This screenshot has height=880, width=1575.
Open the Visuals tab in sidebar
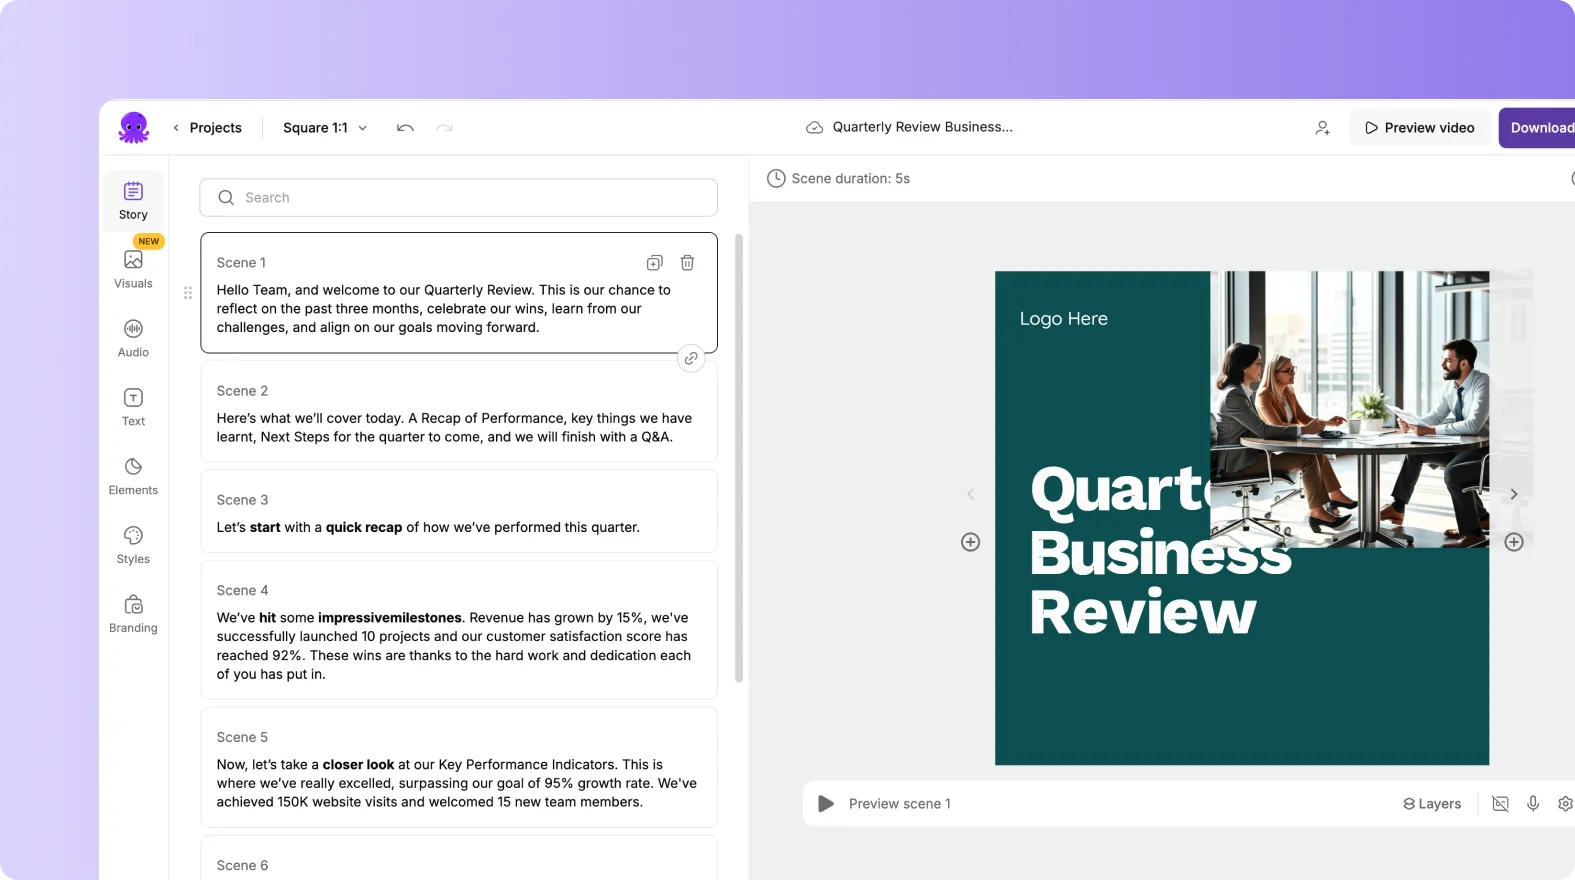pyautogui.click(x=133, y=269)
